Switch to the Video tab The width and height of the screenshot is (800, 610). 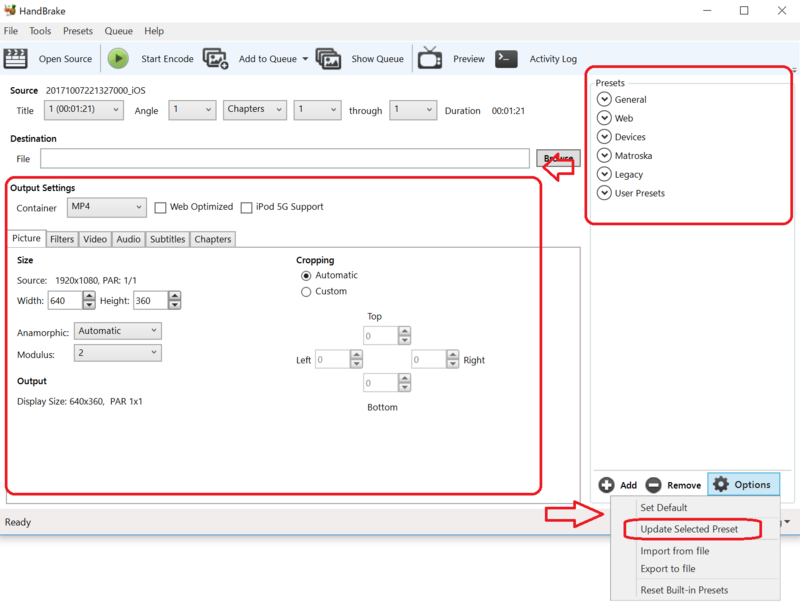tap(95, 239)
